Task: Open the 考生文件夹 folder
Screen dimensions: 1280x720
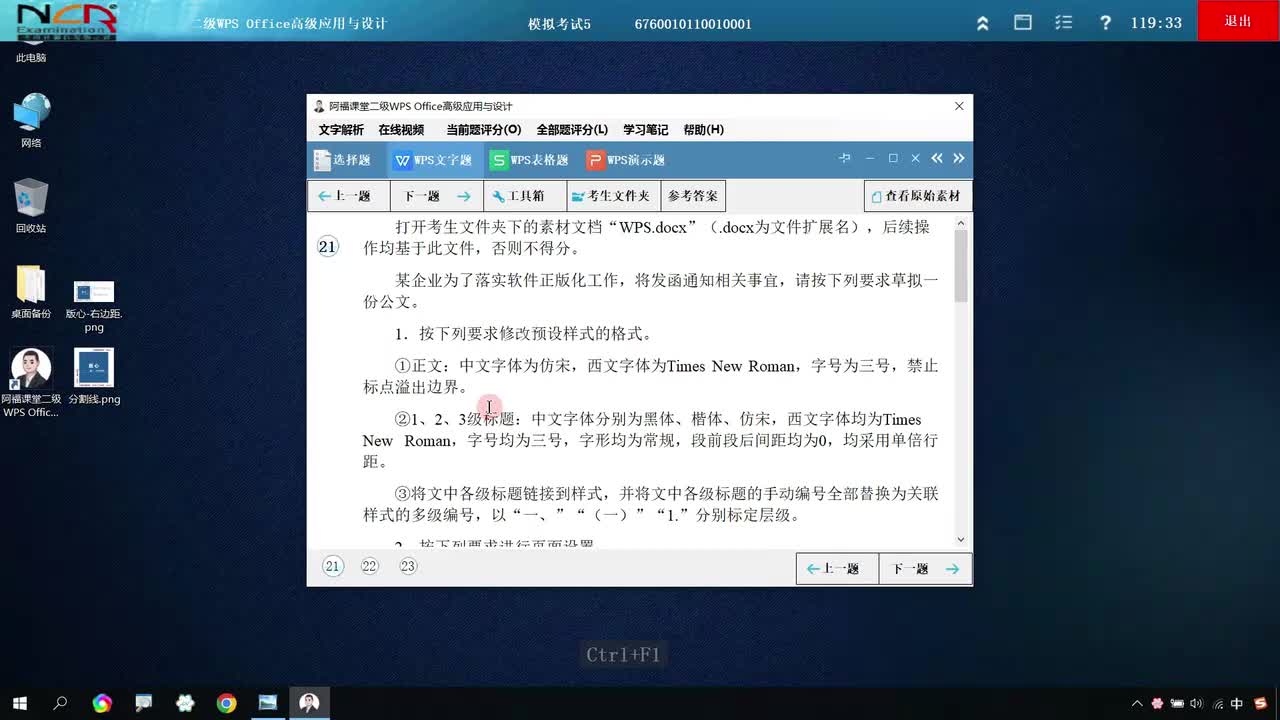Action: (x=613, y=196)
